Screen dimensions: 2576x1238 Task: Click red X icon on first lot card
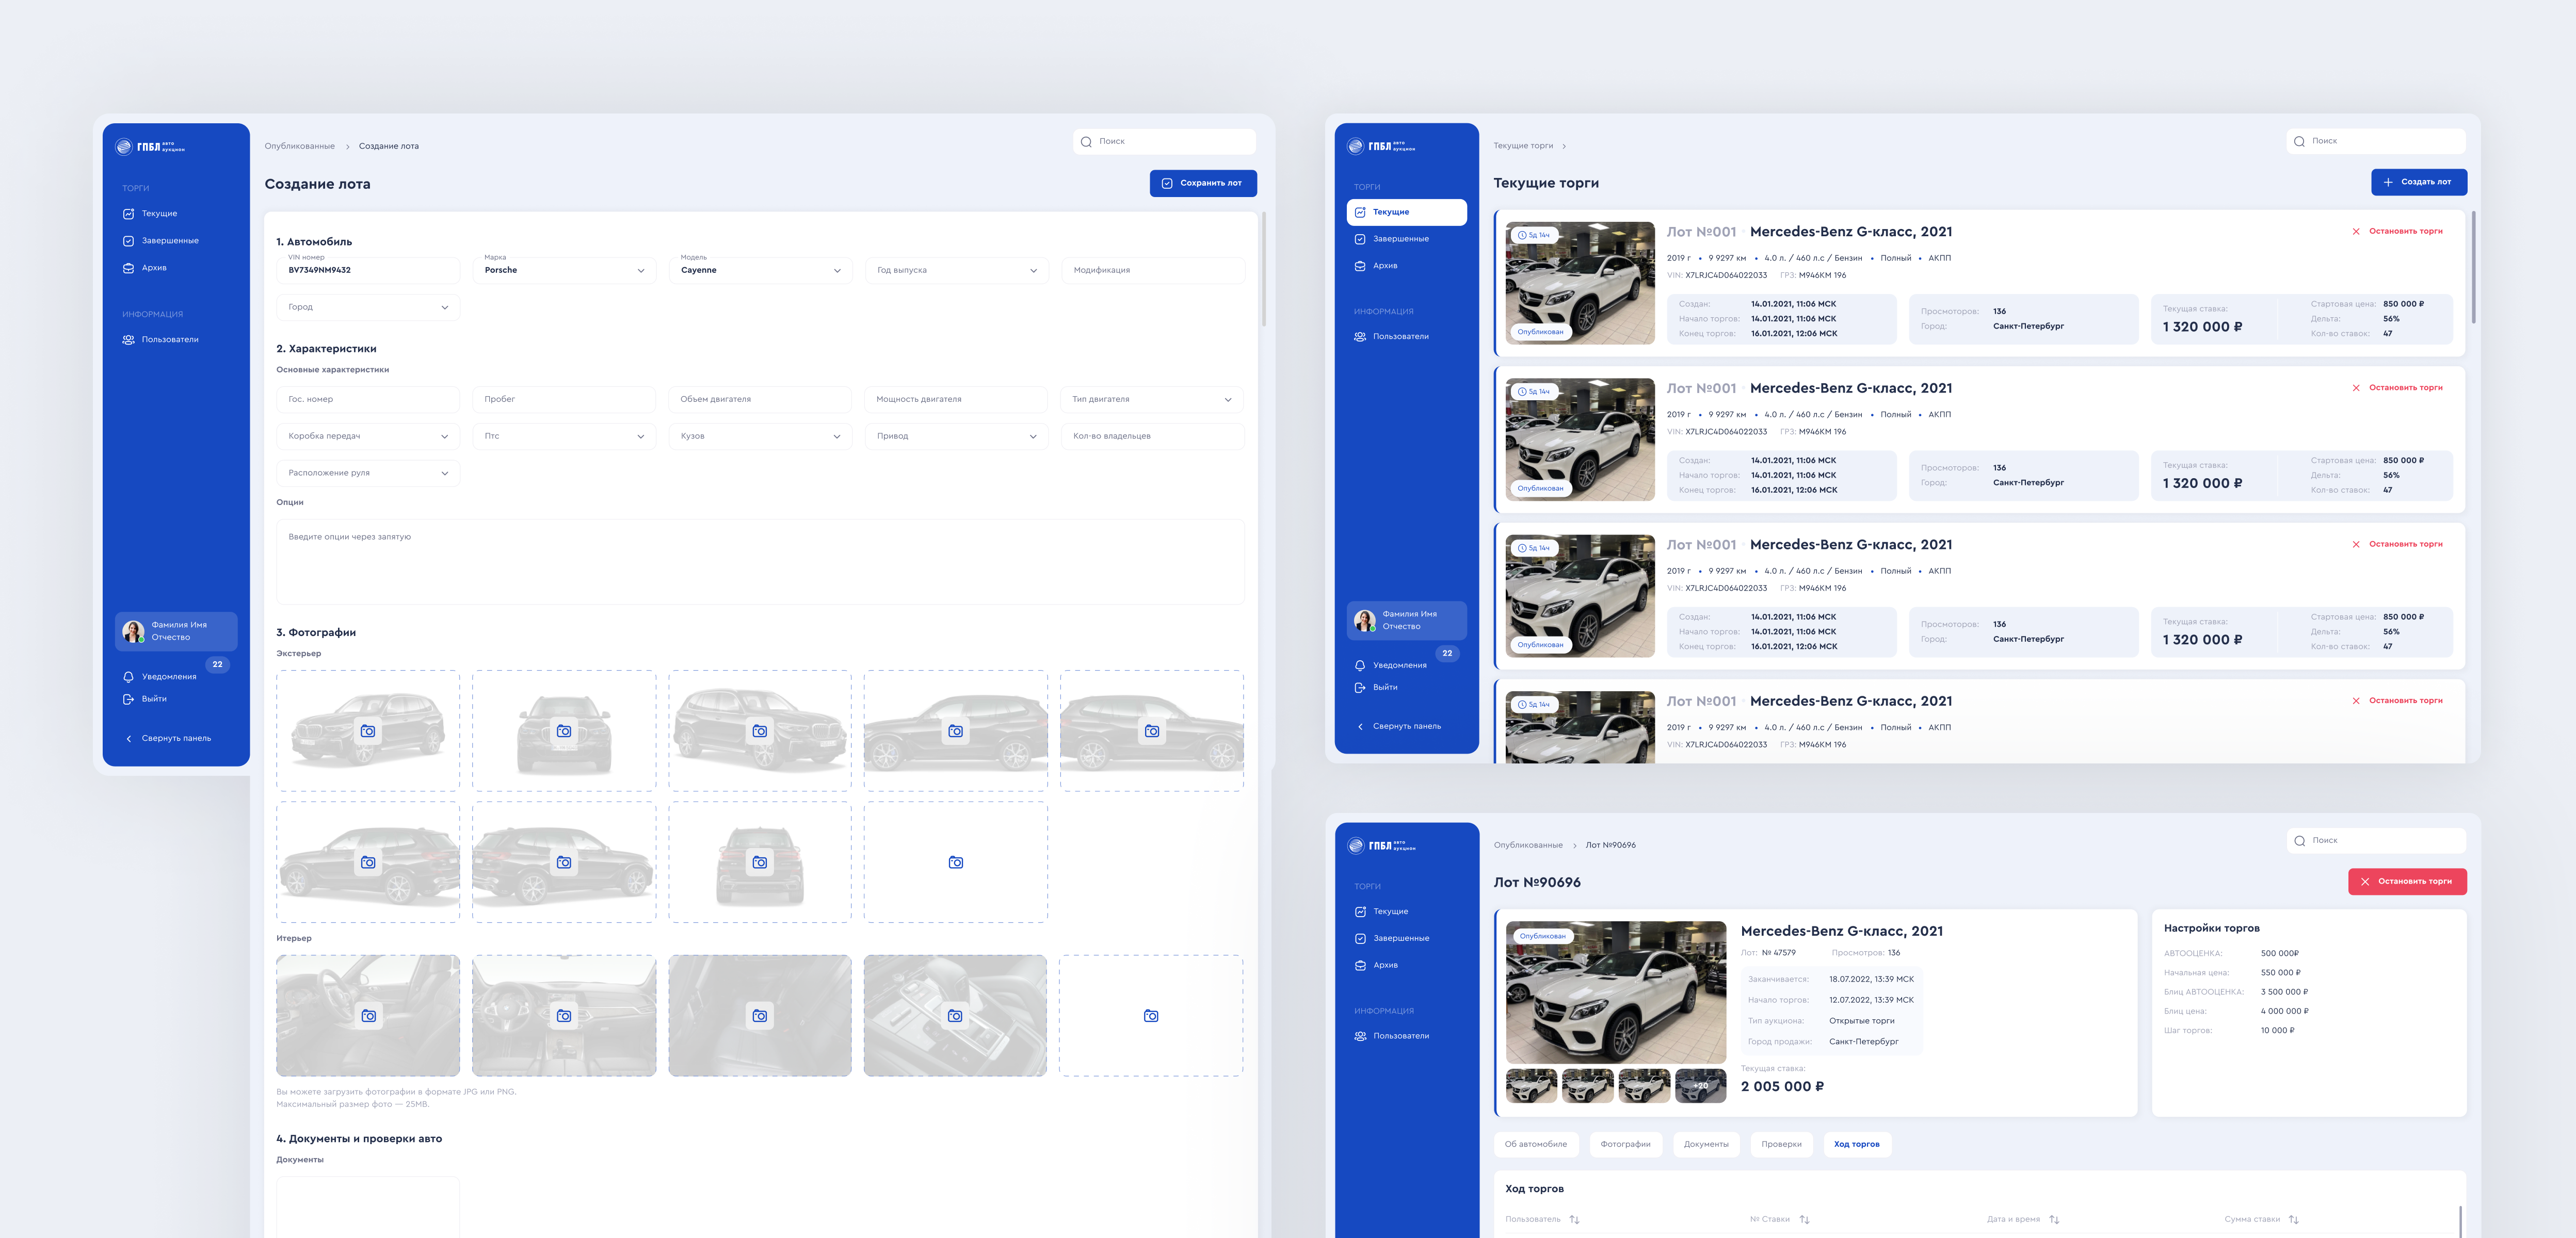(2356, 231)
